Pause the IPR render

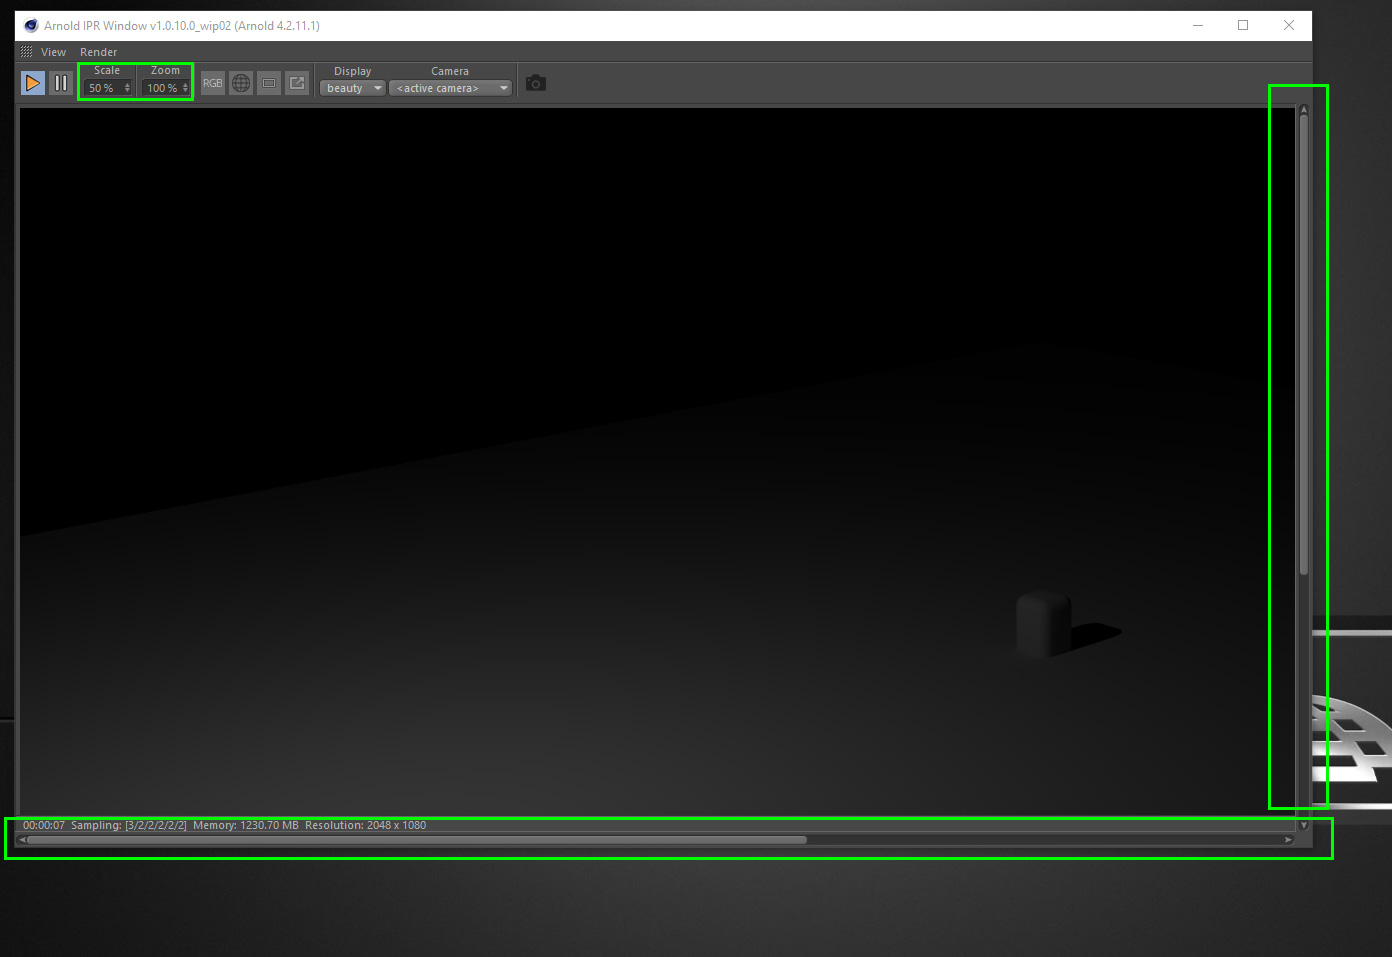61,83
